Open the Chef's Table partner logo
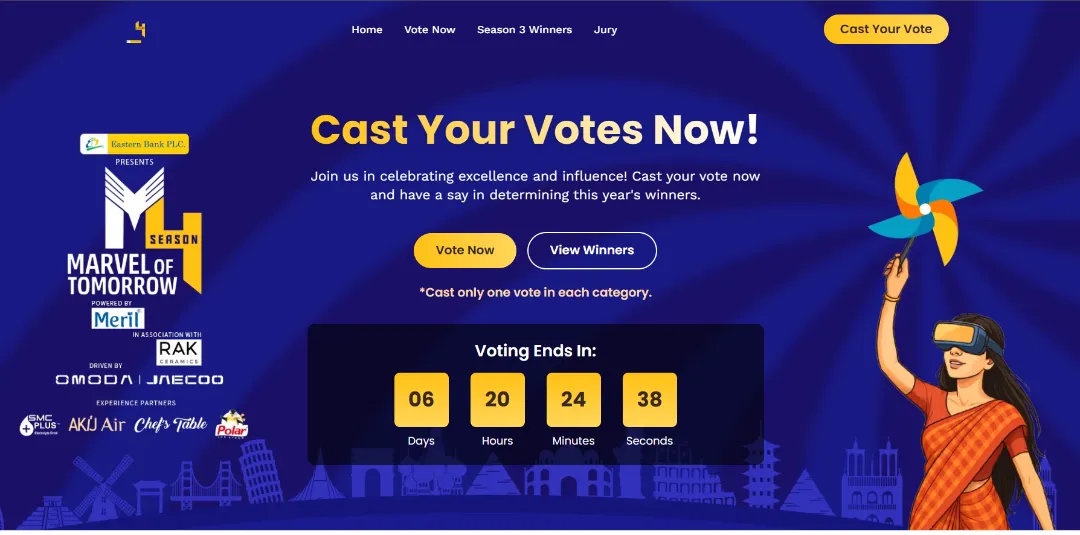Image resolution: width=1080 pixels, height=535 pixels. coord(171,425)
